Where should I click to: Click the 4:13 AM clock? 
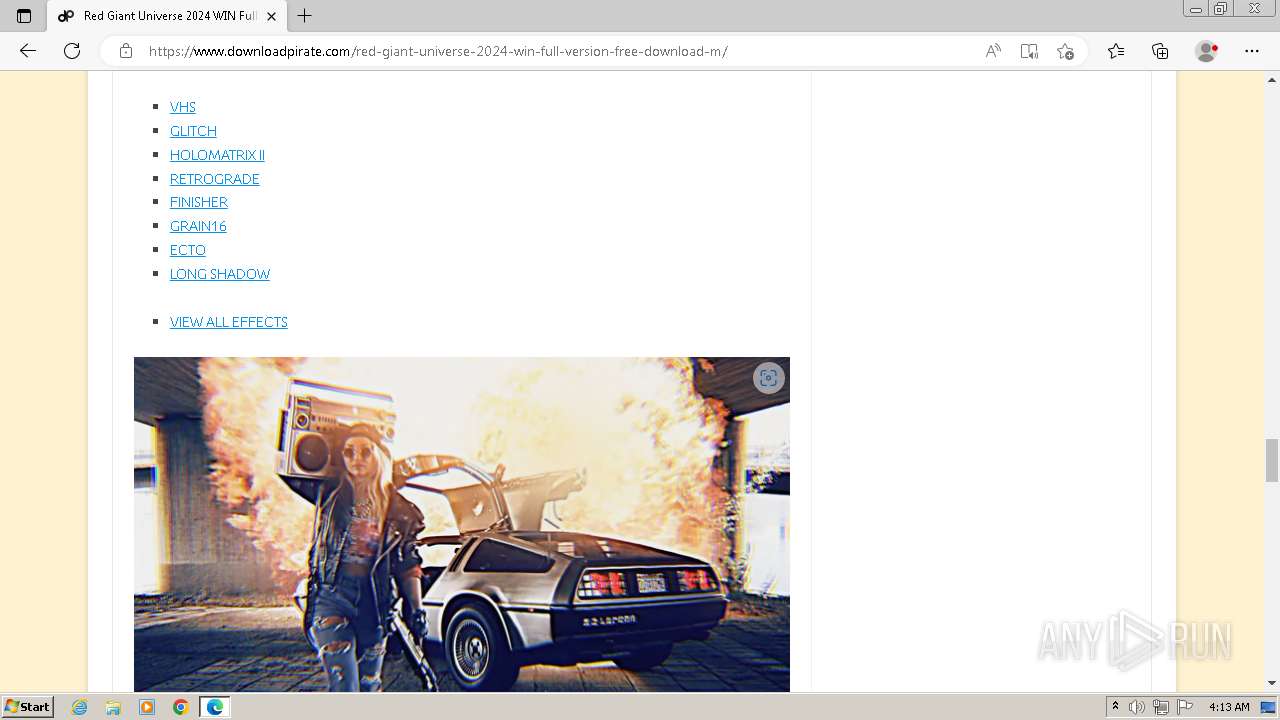[x=1229, y=707]
